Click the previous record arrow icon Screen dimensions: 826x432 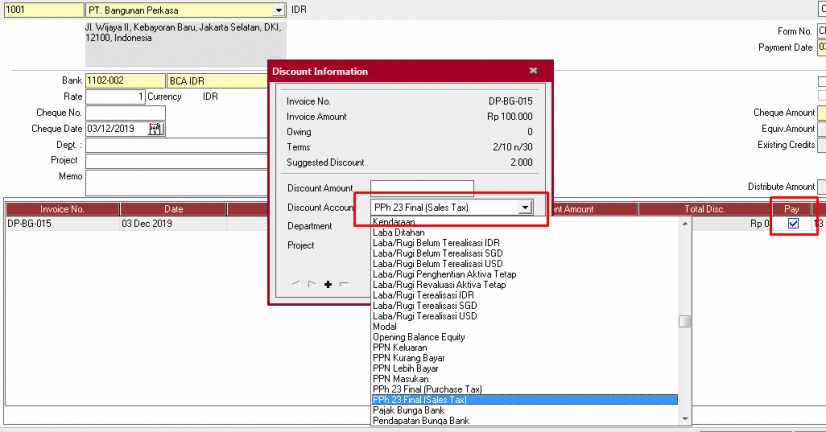pos(296,285)
